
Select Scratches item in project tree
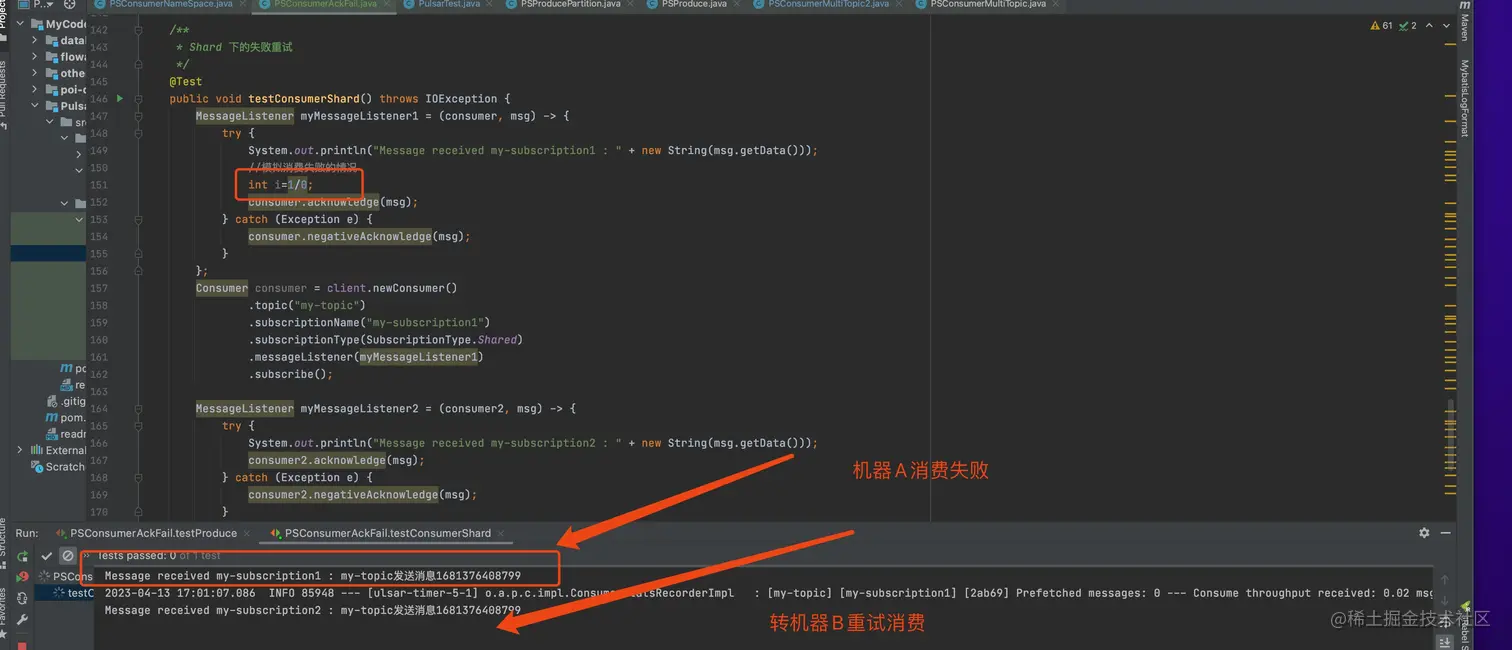tap(59, 467)
